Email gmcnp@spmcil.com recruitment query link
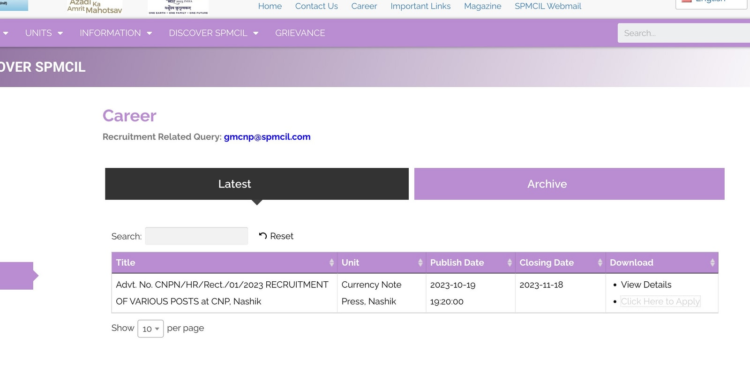The height and width of the screenshot is (375, 750). (267, 137)
